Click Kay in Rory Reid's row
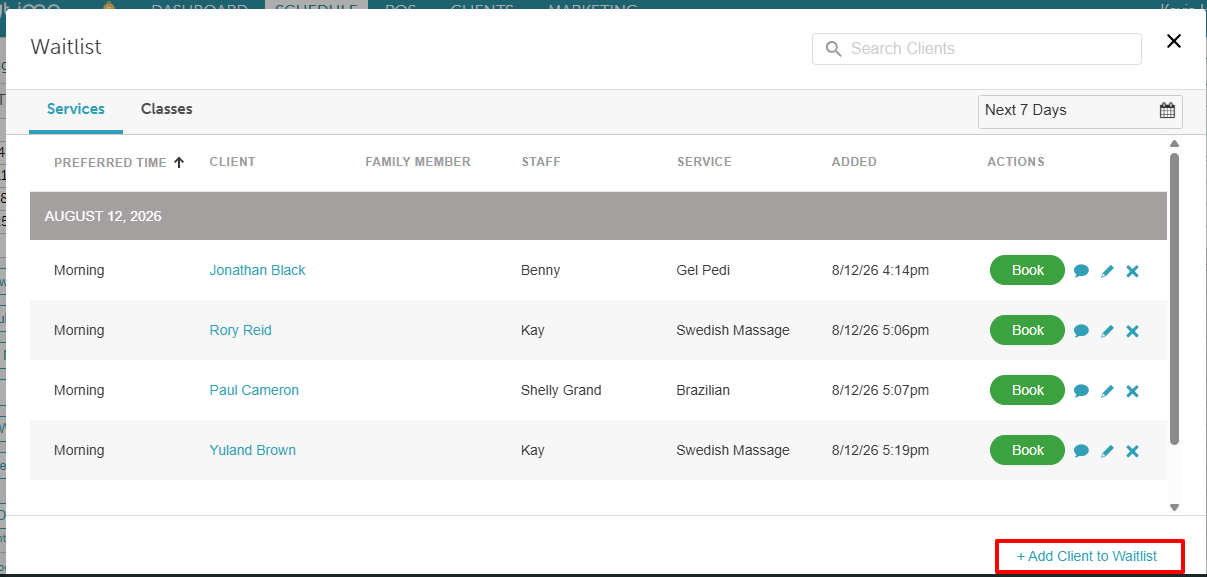1207x577 pixels. click(x=533, y=330)
